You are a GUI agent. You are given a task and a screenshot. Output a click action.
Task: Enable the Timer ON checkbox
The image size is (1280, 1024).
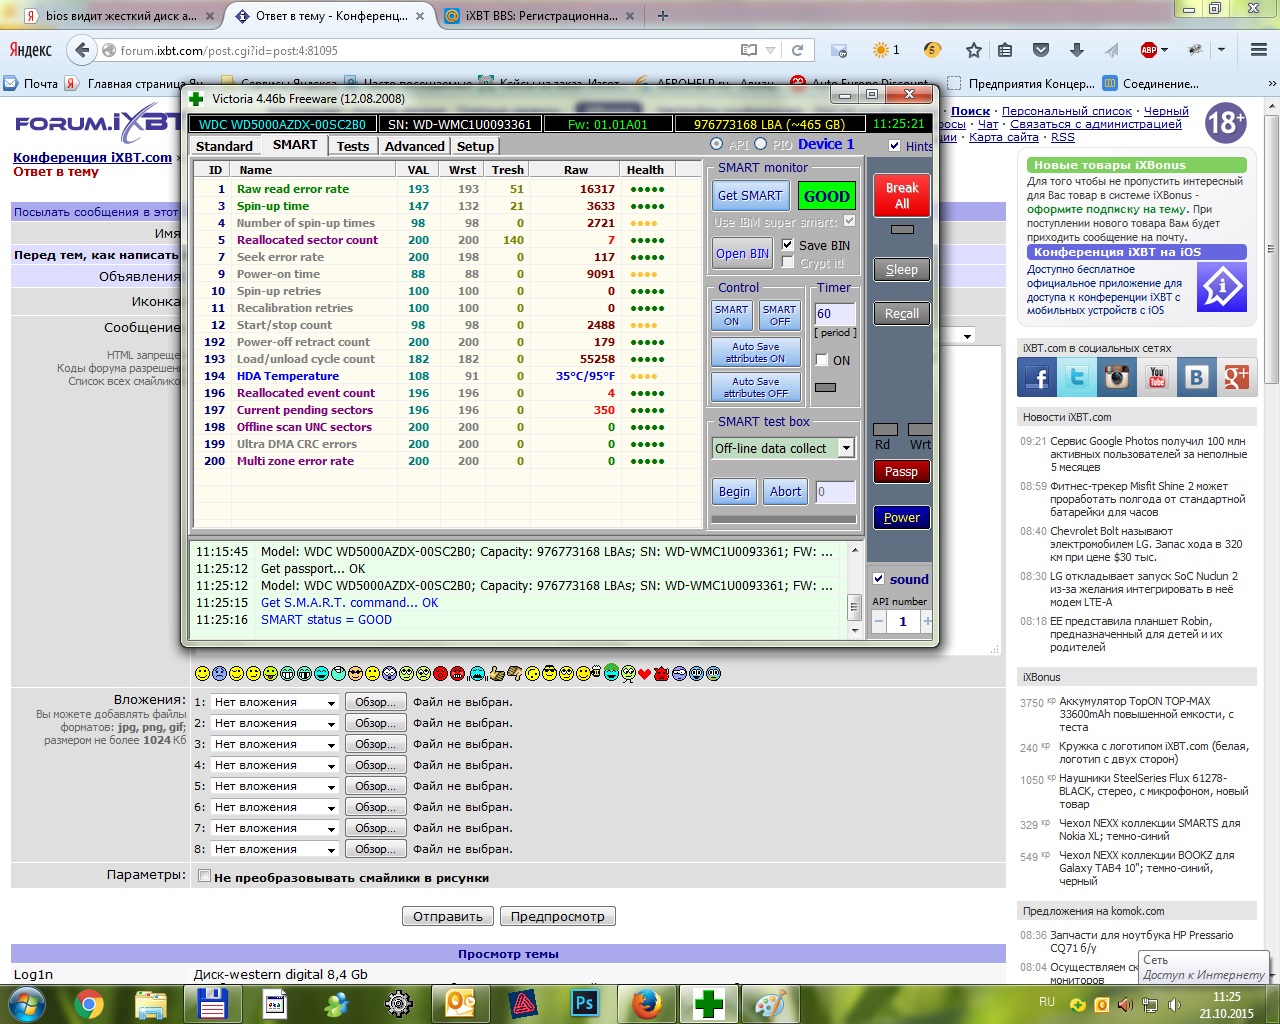(x=822, y=360)
